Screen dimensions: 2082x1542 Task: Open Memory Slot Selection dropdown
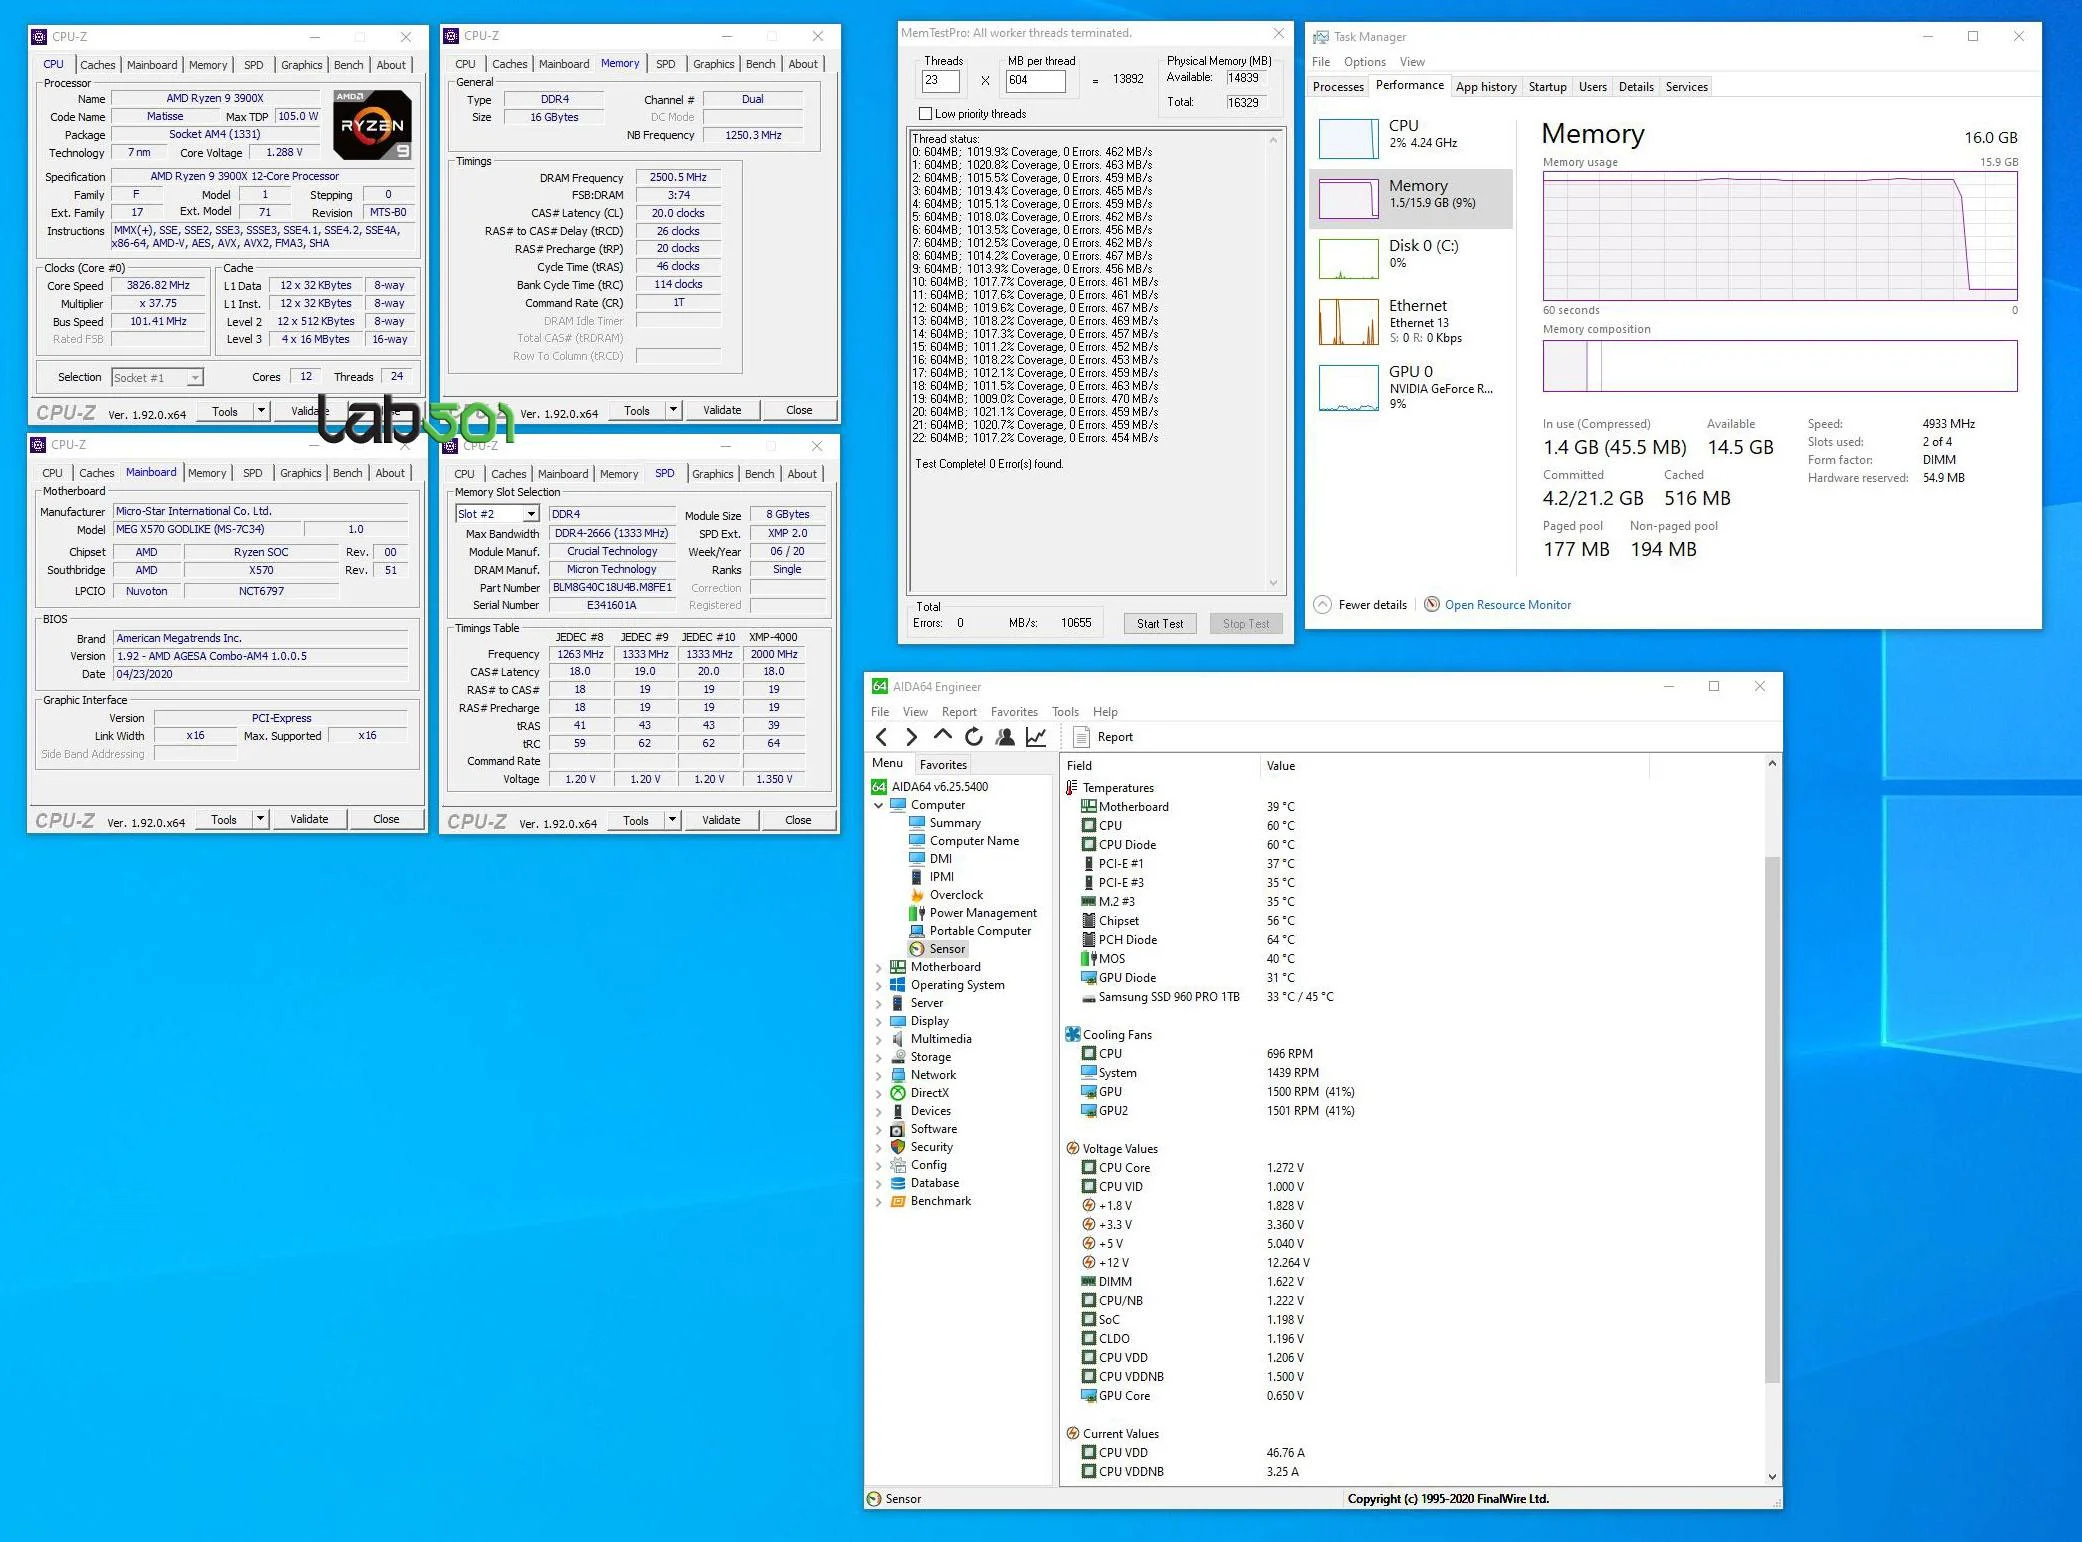(x=531, y=514)
